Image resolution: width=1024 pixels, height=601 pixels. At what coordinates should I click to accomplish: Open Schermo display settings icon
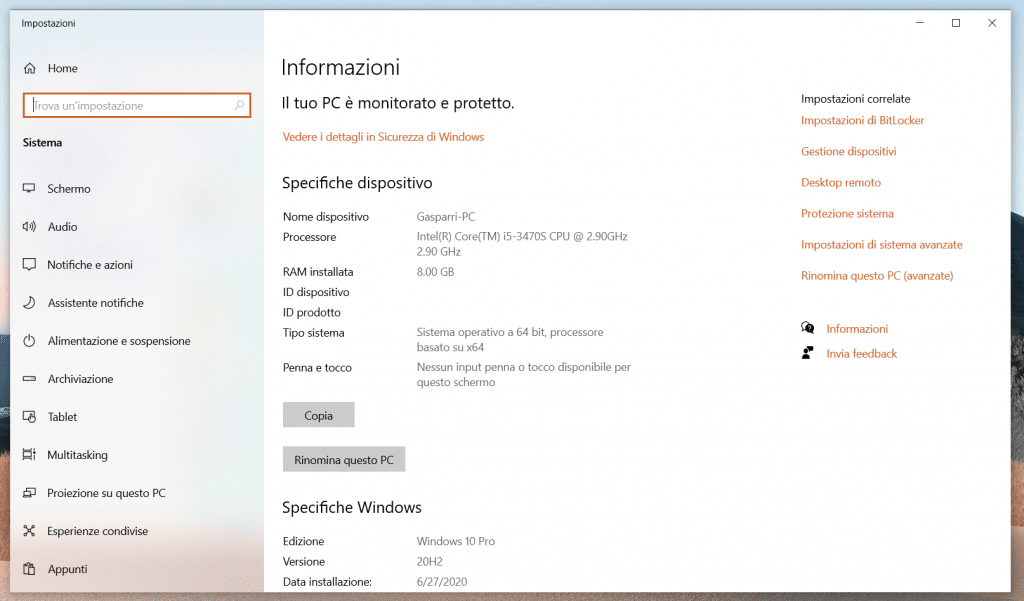[x=29, y=189]
